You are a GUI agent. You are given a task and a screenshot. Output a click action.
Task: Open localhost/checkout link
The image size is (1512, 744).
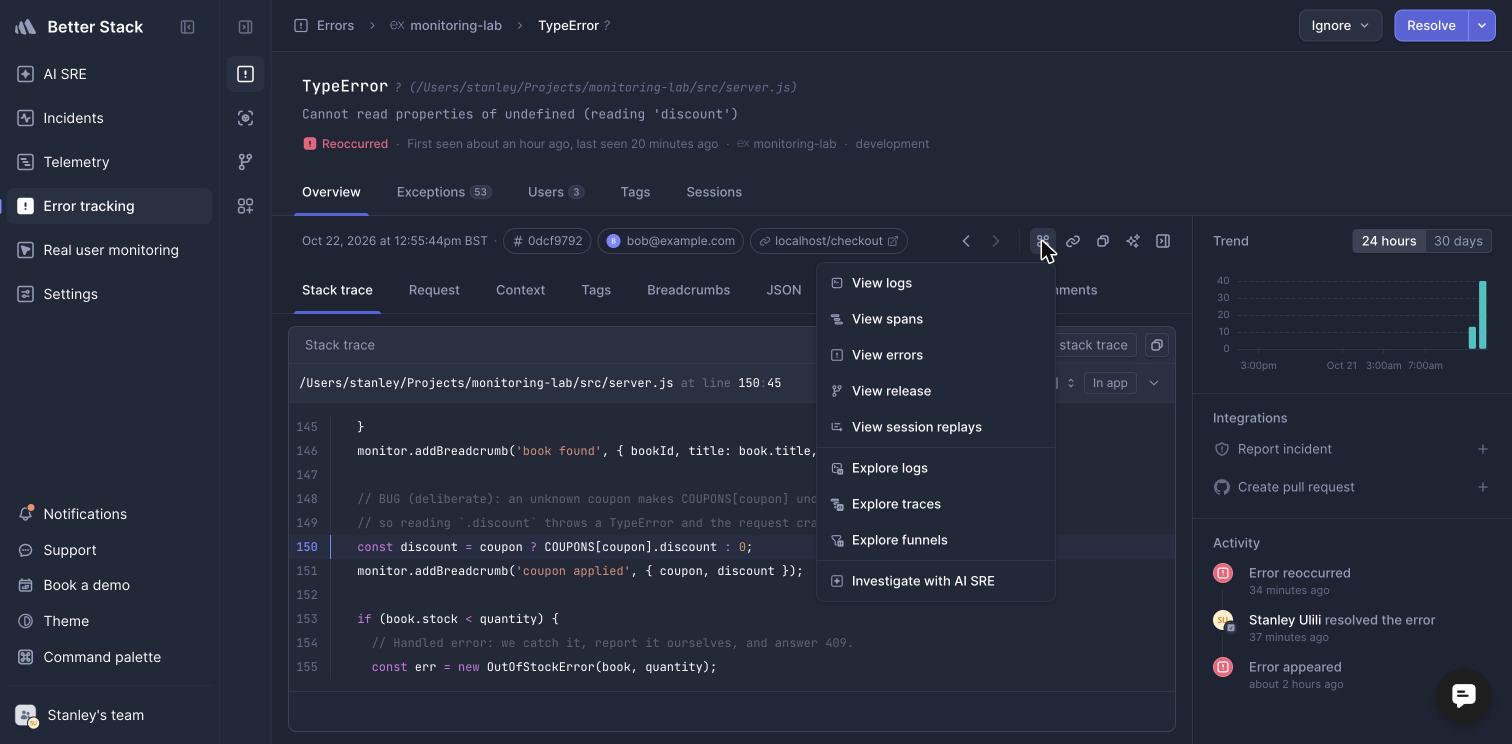(x=828, y=241)
